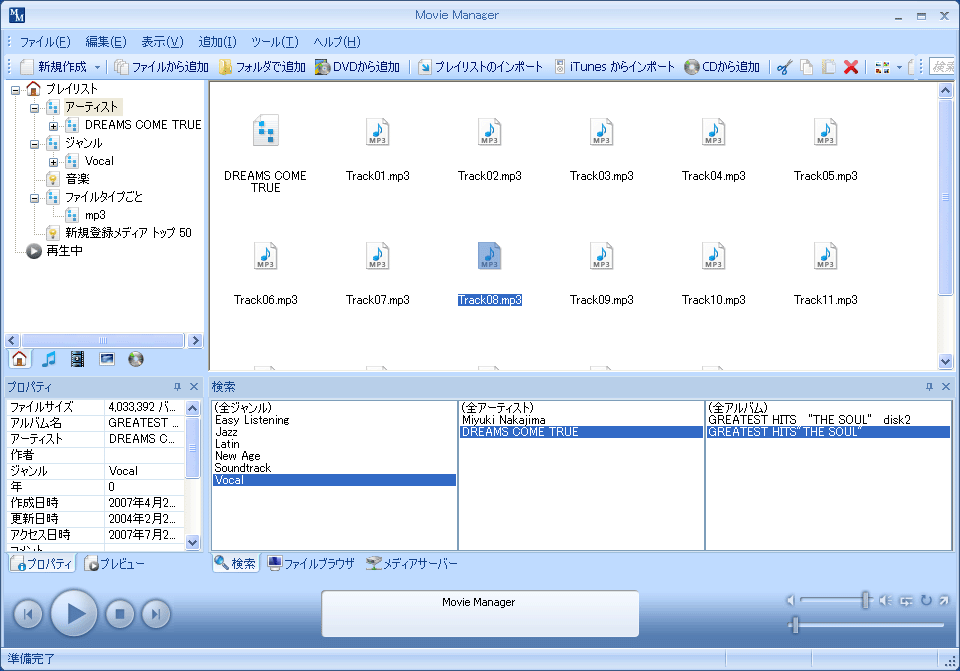
Task: Click CDから追加 toolbar button
Action: pos(722,67)
